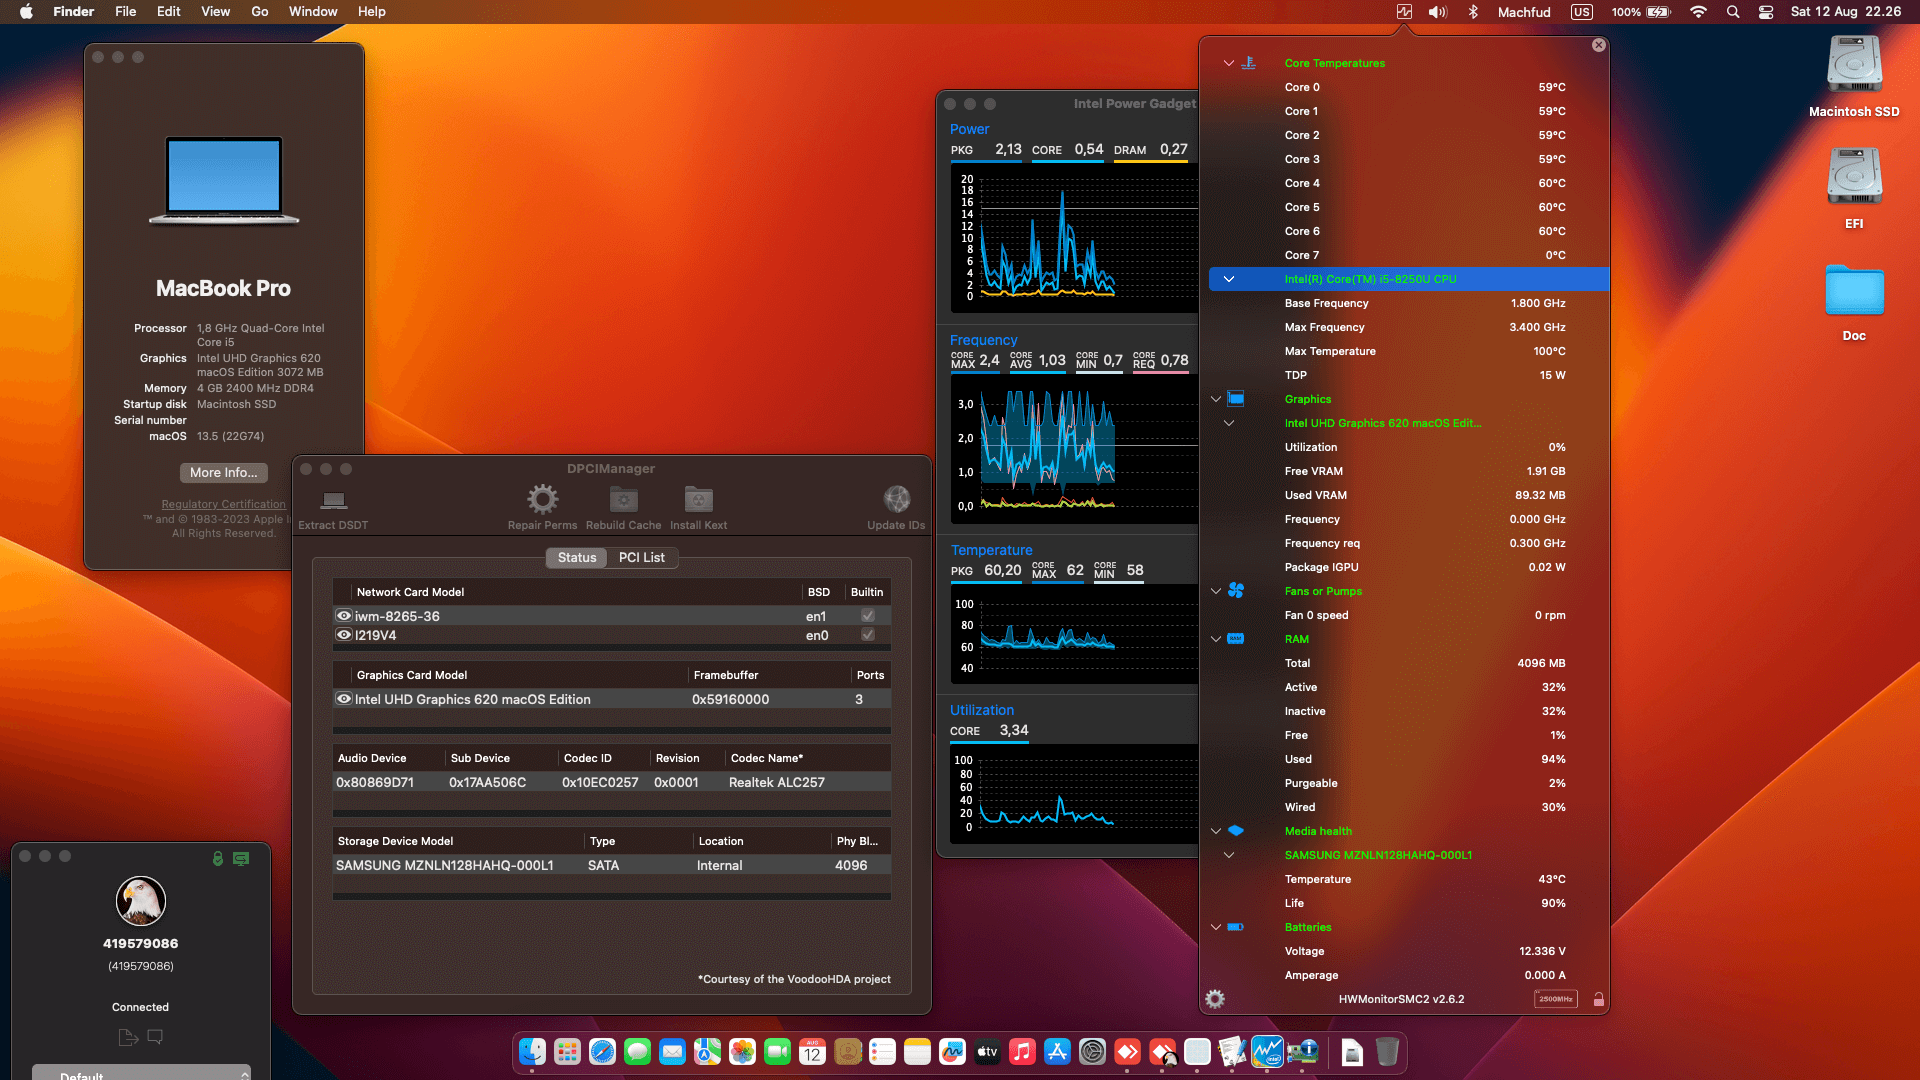Collapse the Core Temperatures section
The width and height of the screenshot is (1920, 1080).
pyautogui.click(x=1228, y=63)
